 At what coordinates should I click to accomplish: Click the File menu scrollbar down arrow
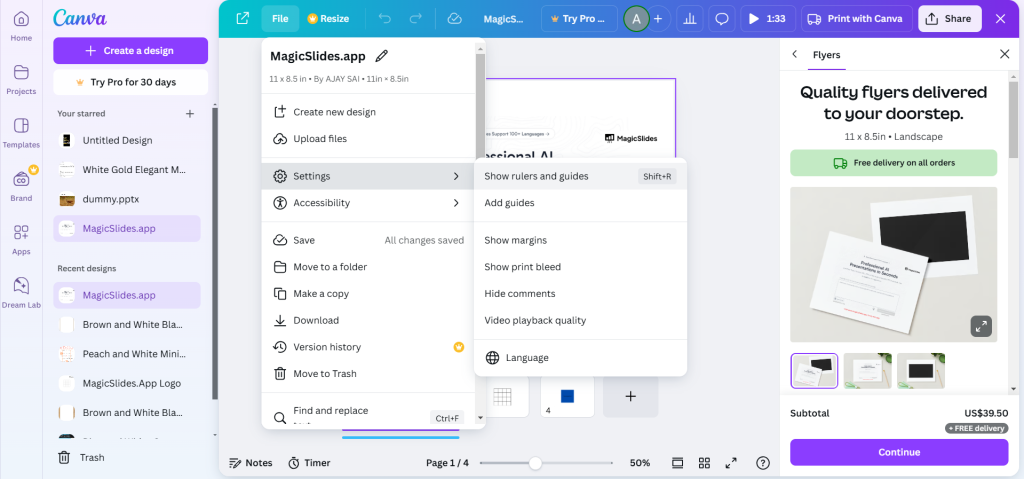pyautogui.click(x=481, y=418)
